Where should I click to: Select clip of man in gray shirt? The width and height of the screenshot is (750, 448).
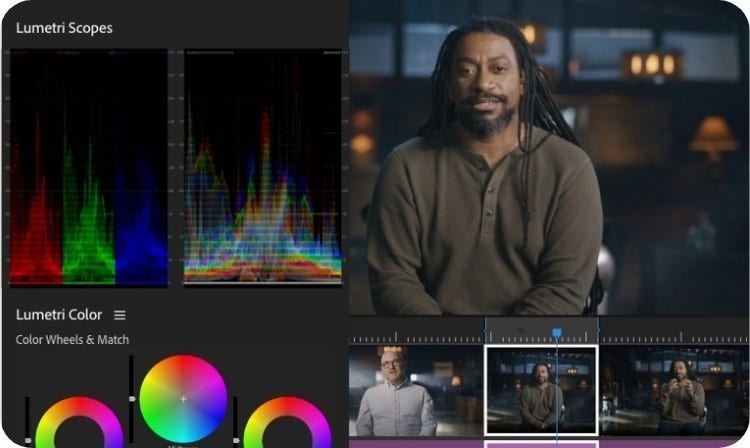416,391
